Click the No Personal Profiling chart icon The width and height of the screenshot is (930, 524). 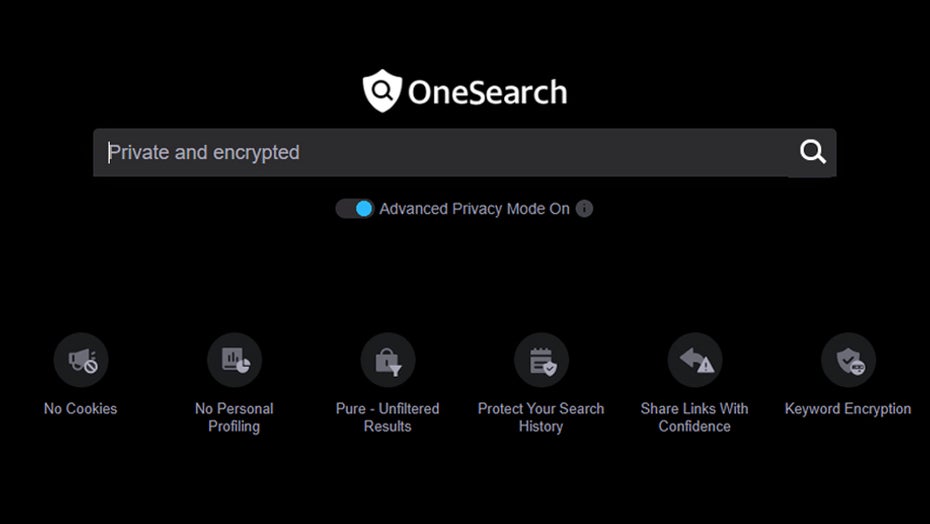pos(234,360)
